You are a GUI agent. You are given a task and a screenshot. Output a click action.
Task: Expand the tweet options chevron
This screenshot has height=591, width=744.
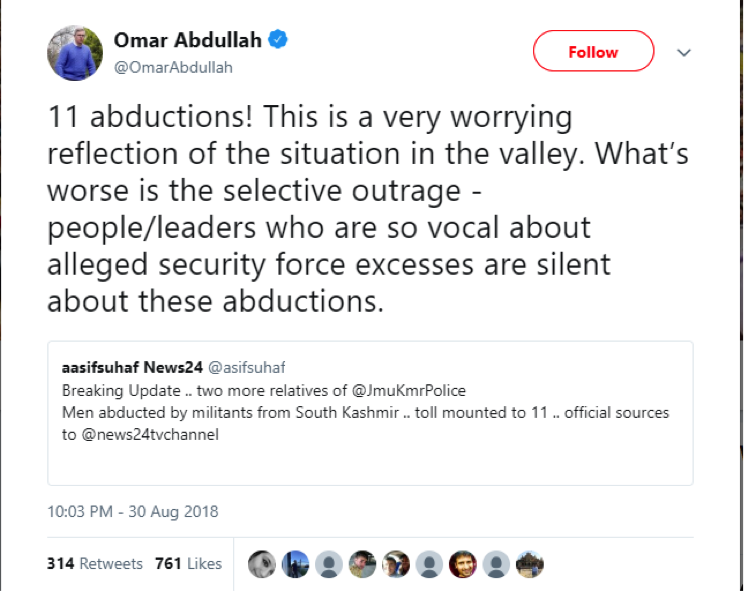tap(685, 51)
